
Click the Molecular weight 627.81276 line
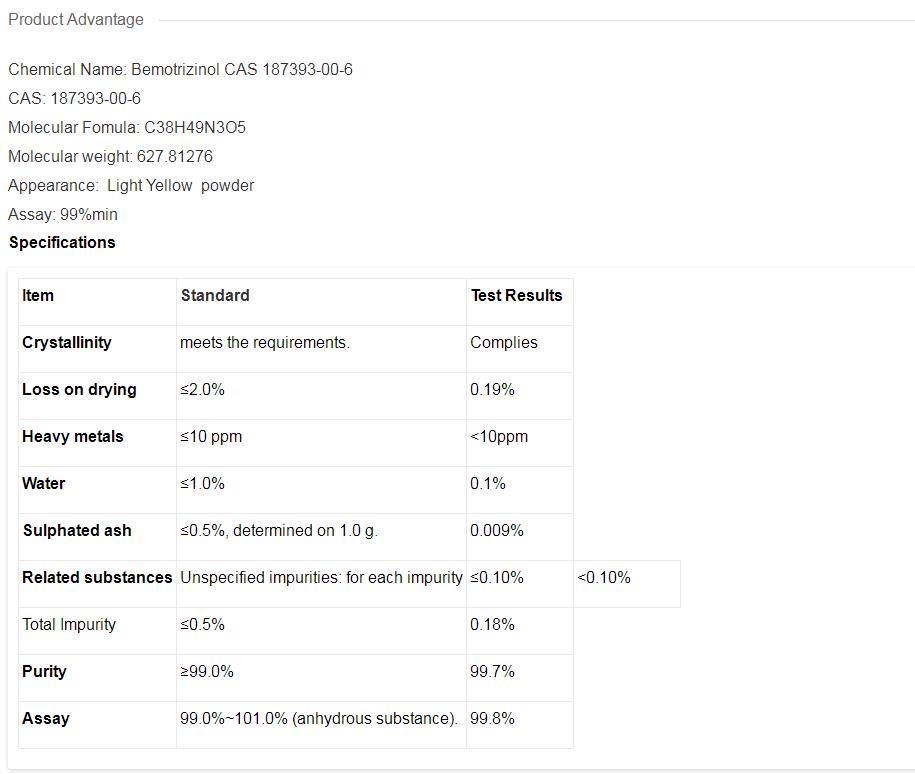click(110, 157)
